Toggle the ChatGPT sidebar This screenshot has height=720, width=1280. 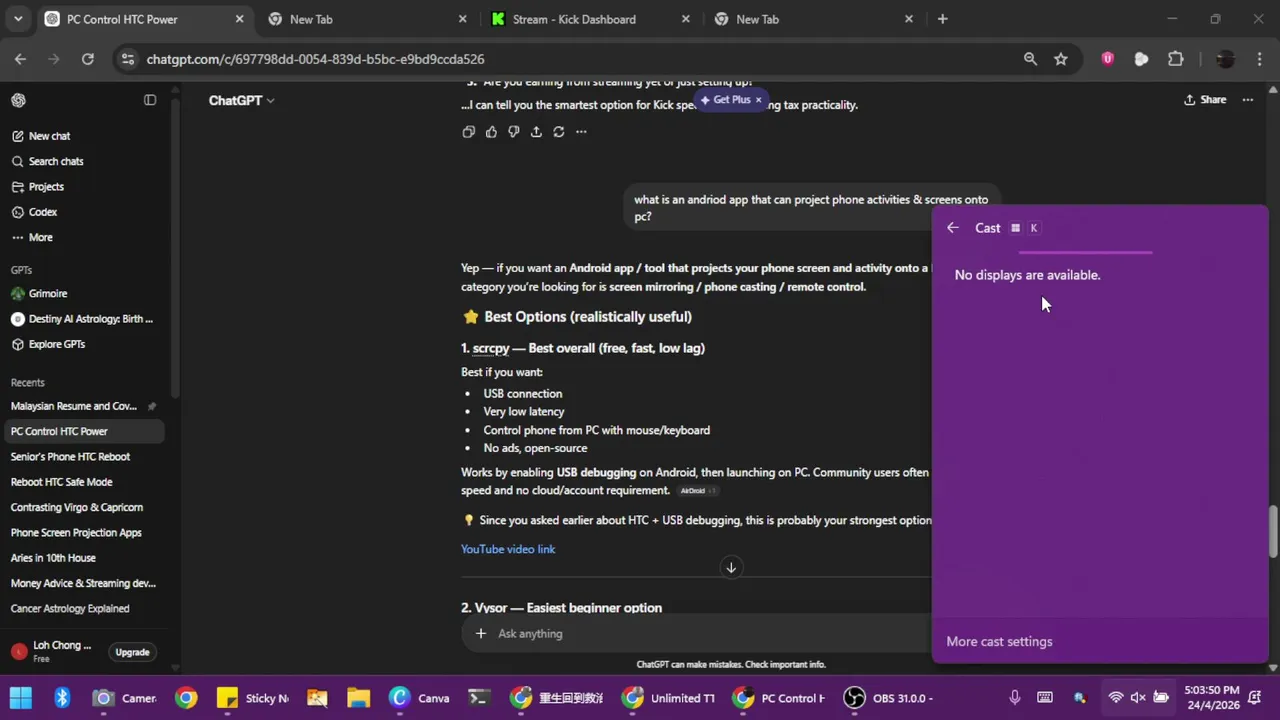(x=150, y=100)
